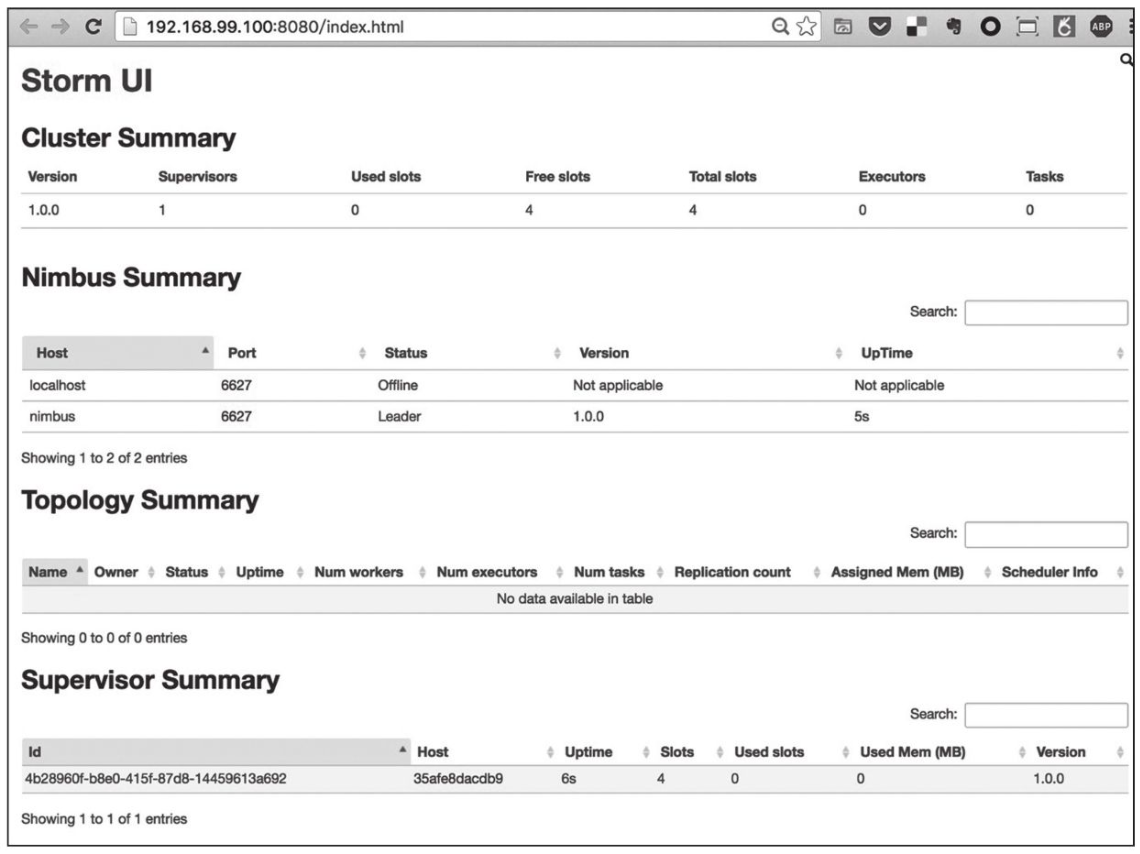This screenshot has width=1140, height=854.
Task: Sort Nimbus table by Host column
Action: [x=118, y=353]
